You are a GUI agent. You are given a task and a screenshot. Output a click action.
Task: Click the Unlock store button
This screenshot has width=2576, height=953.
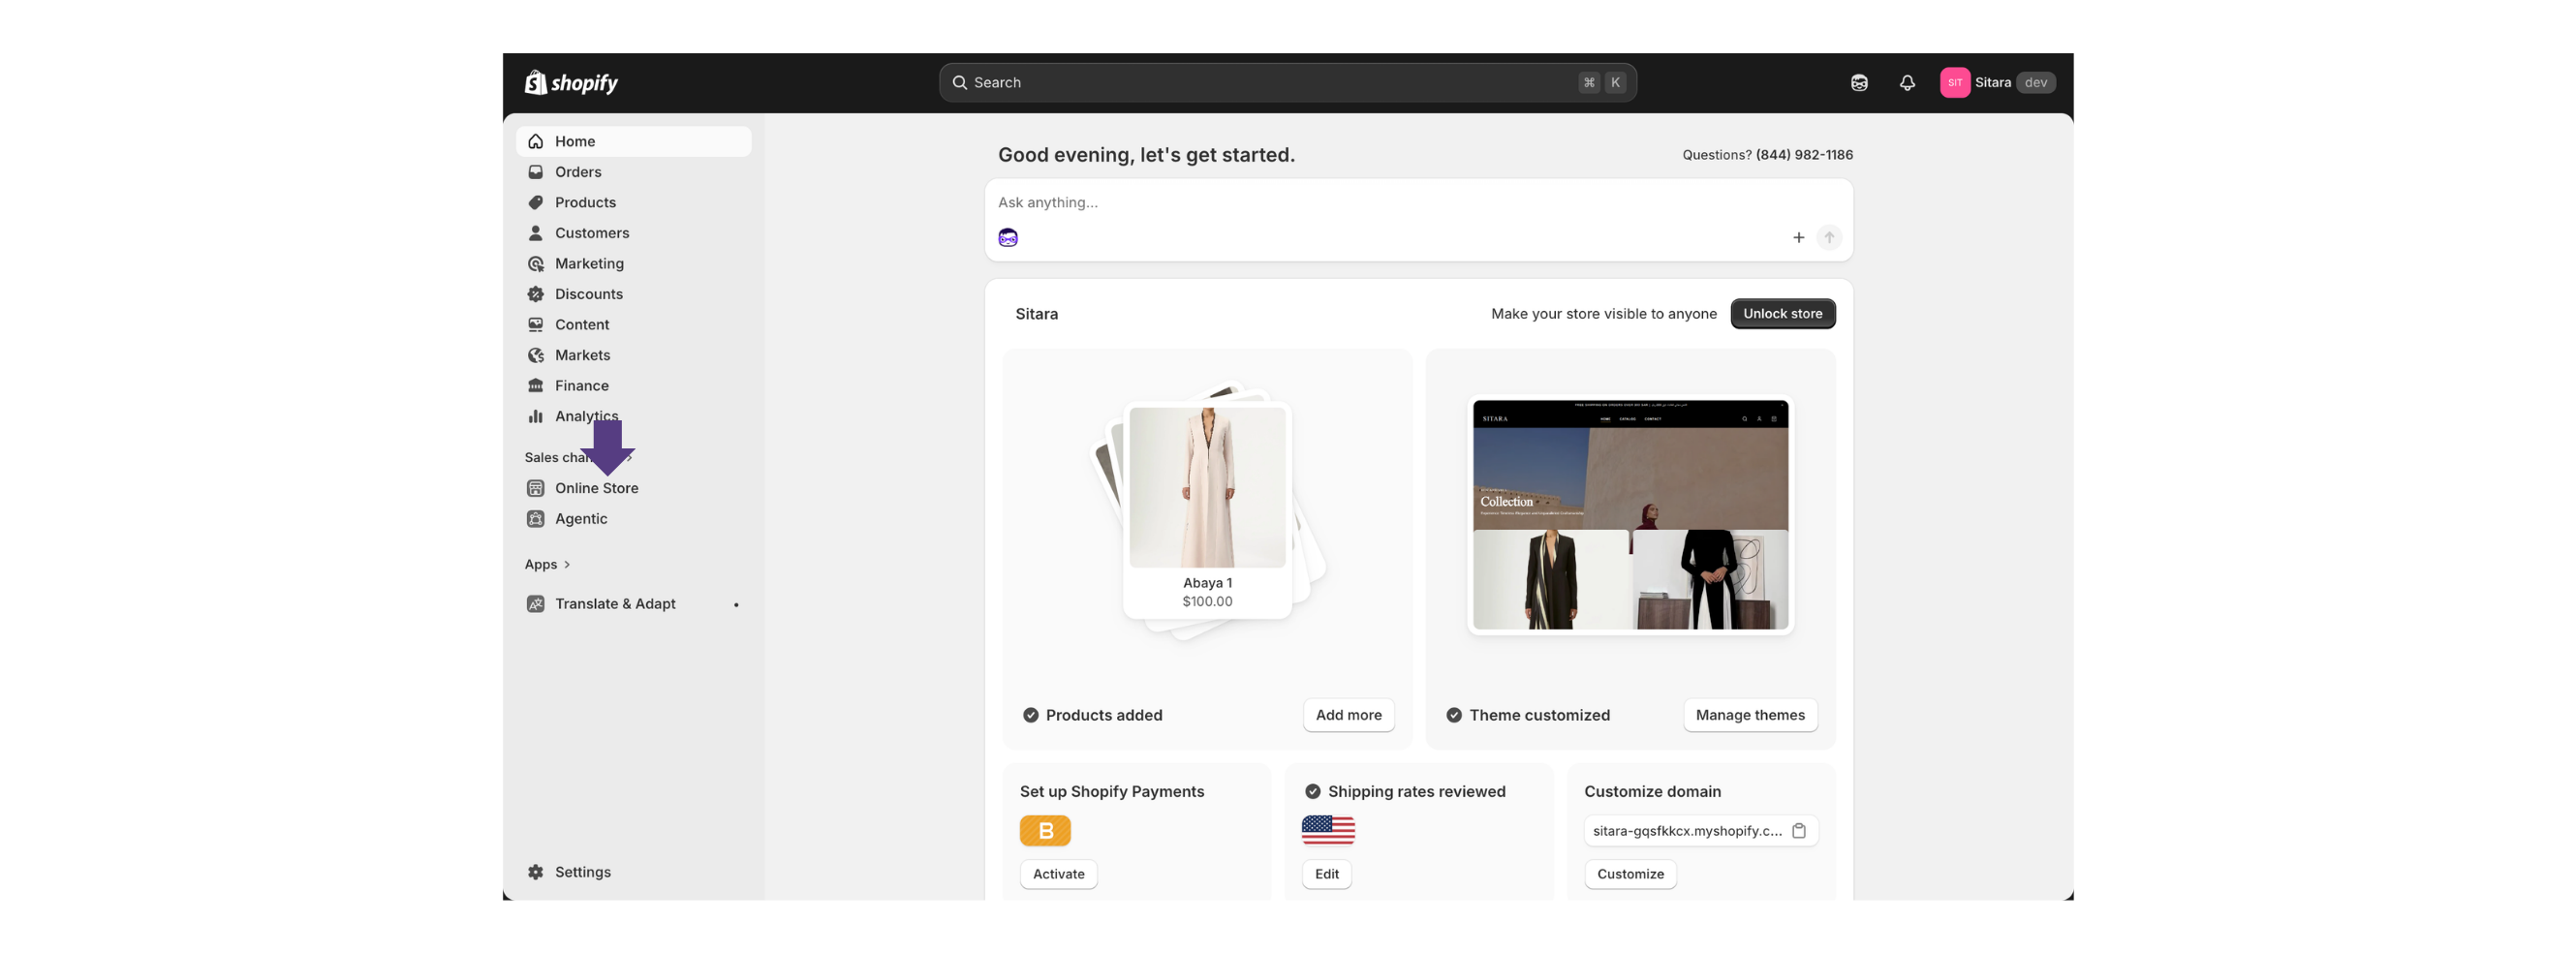pyautogui.click(x=1782, y=314)
